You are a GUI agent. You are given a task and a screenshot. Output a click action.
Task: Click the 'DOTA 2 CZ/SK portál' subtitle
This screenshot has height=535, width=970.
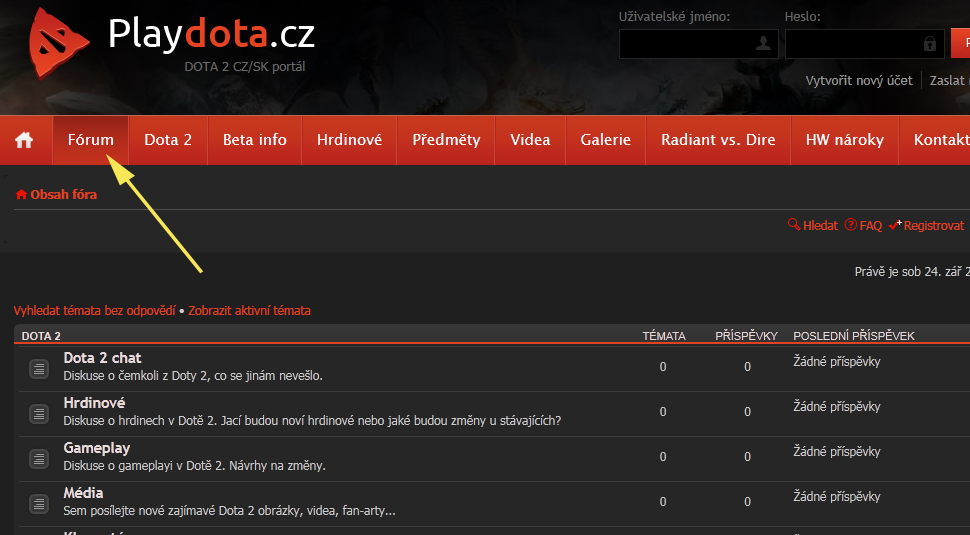click(x=244, y=66)
